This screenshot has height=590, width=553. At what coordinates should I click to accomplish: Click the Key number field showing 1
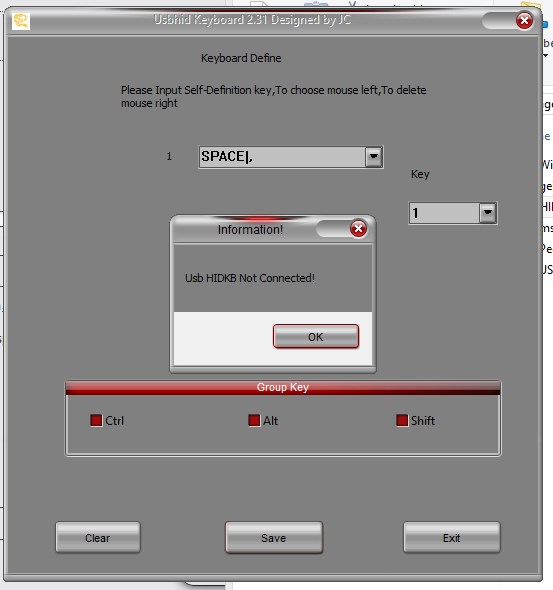pos(444,213)
